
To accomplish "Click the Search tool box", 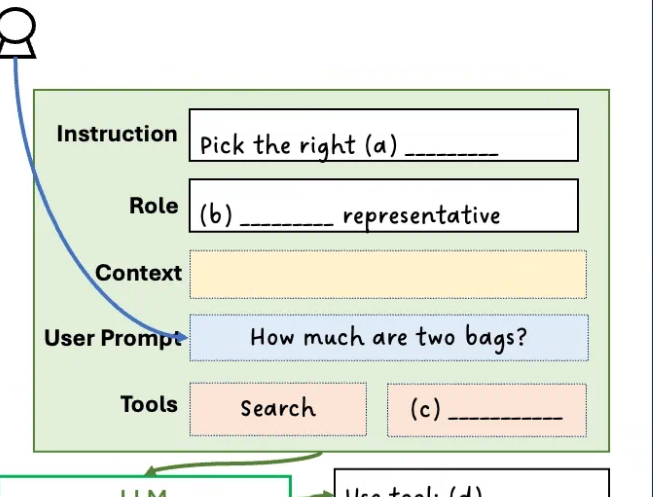I will tap(278, 409).
